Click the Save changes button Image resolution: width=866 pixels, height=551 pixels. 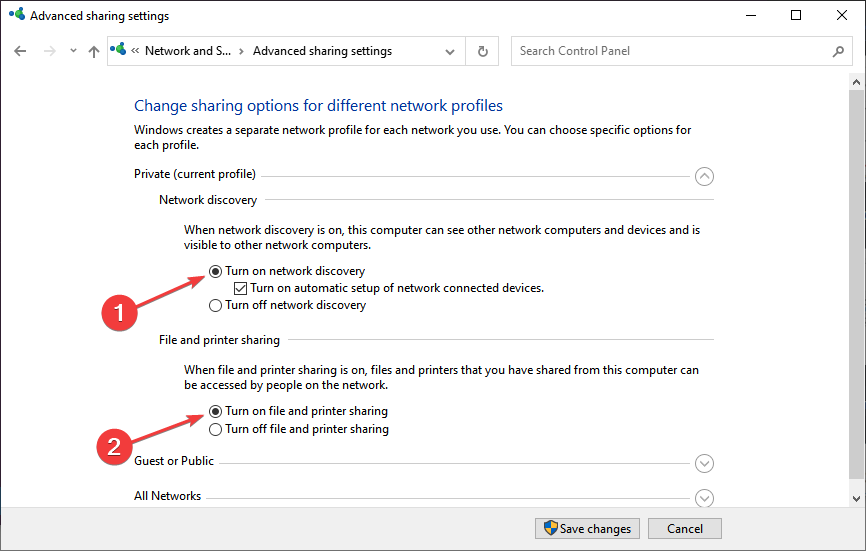[x=587, y=528]
